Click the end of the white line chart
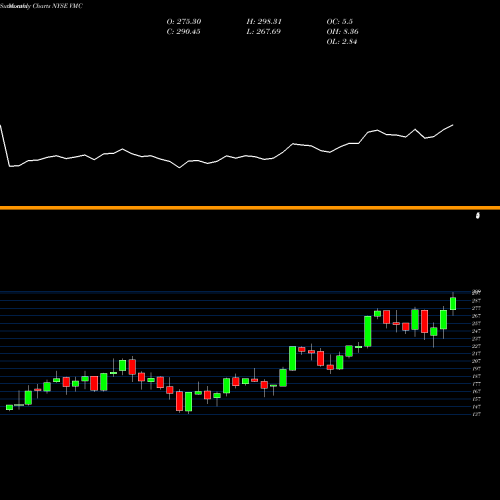 [x=453, y=125]
